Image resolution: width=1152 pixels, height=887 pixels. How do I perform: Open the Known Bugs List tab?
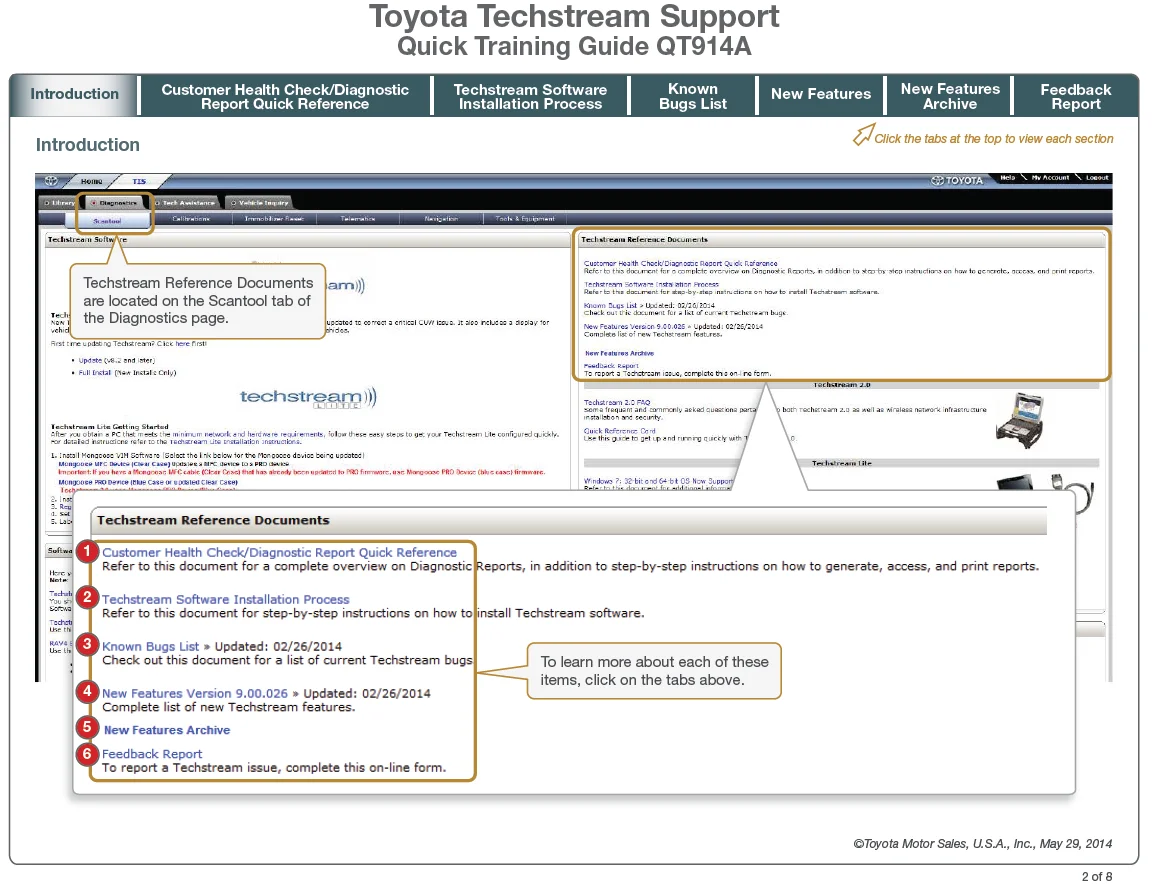692,96
